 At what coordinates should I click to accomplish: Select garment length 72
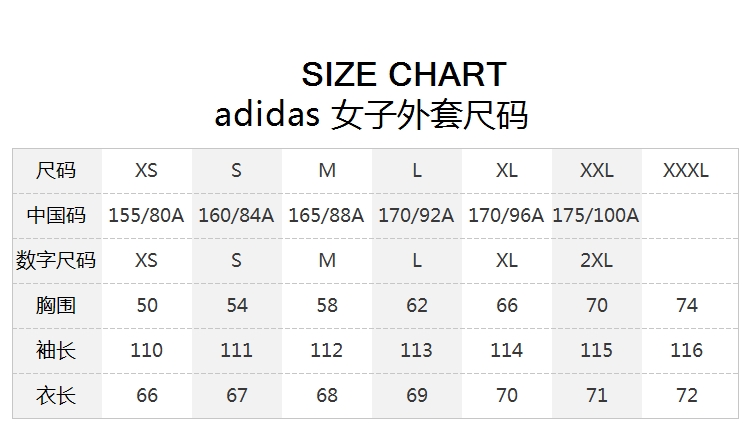[x=687, y=395]
